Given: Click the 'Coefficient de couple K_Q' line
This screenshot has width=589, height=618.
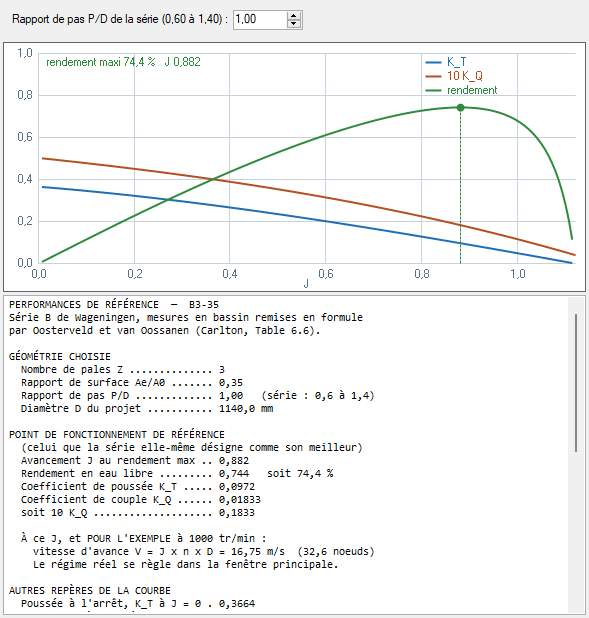Looking at the screenshot, I should (141, 499).
